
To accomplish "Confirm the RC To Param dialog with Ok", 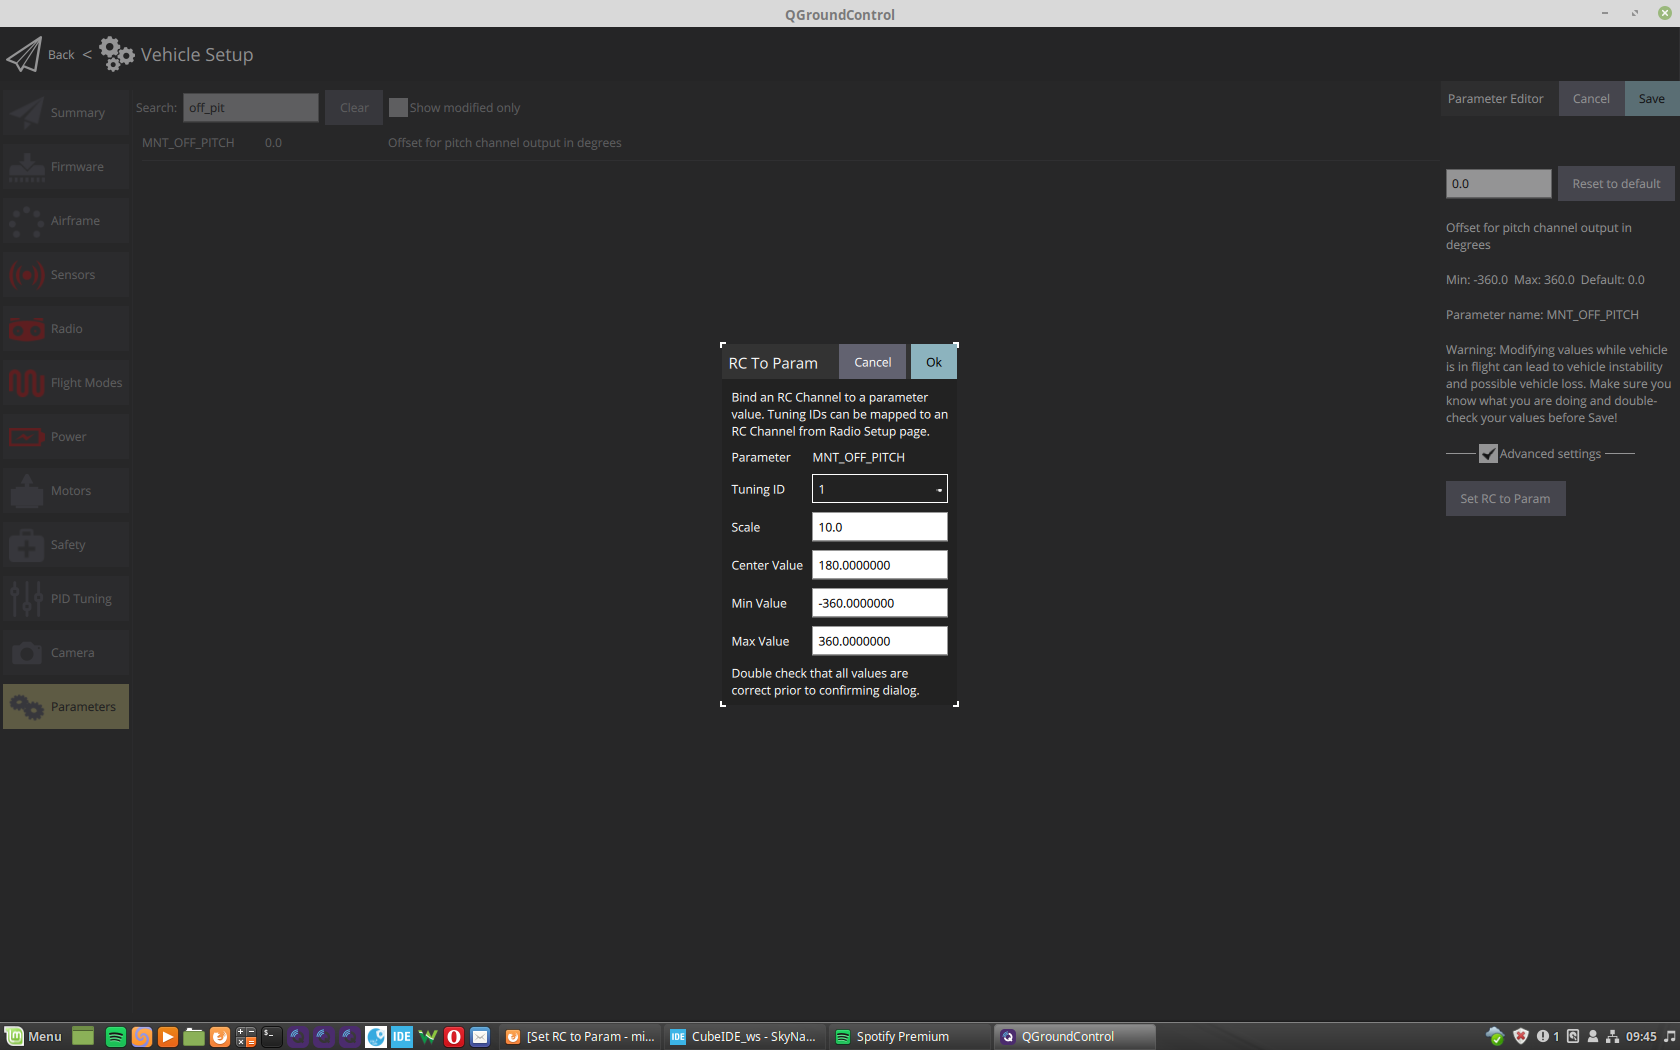I will click(x=933, y=361).
